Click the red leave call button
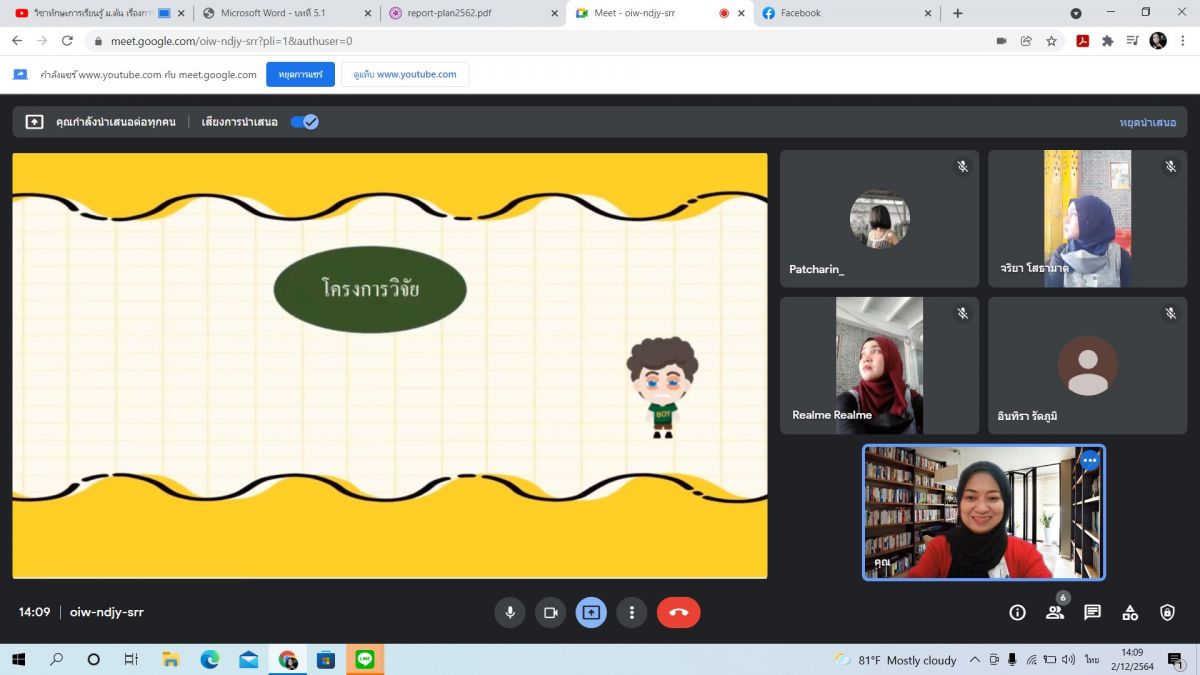 coord(678,613)
